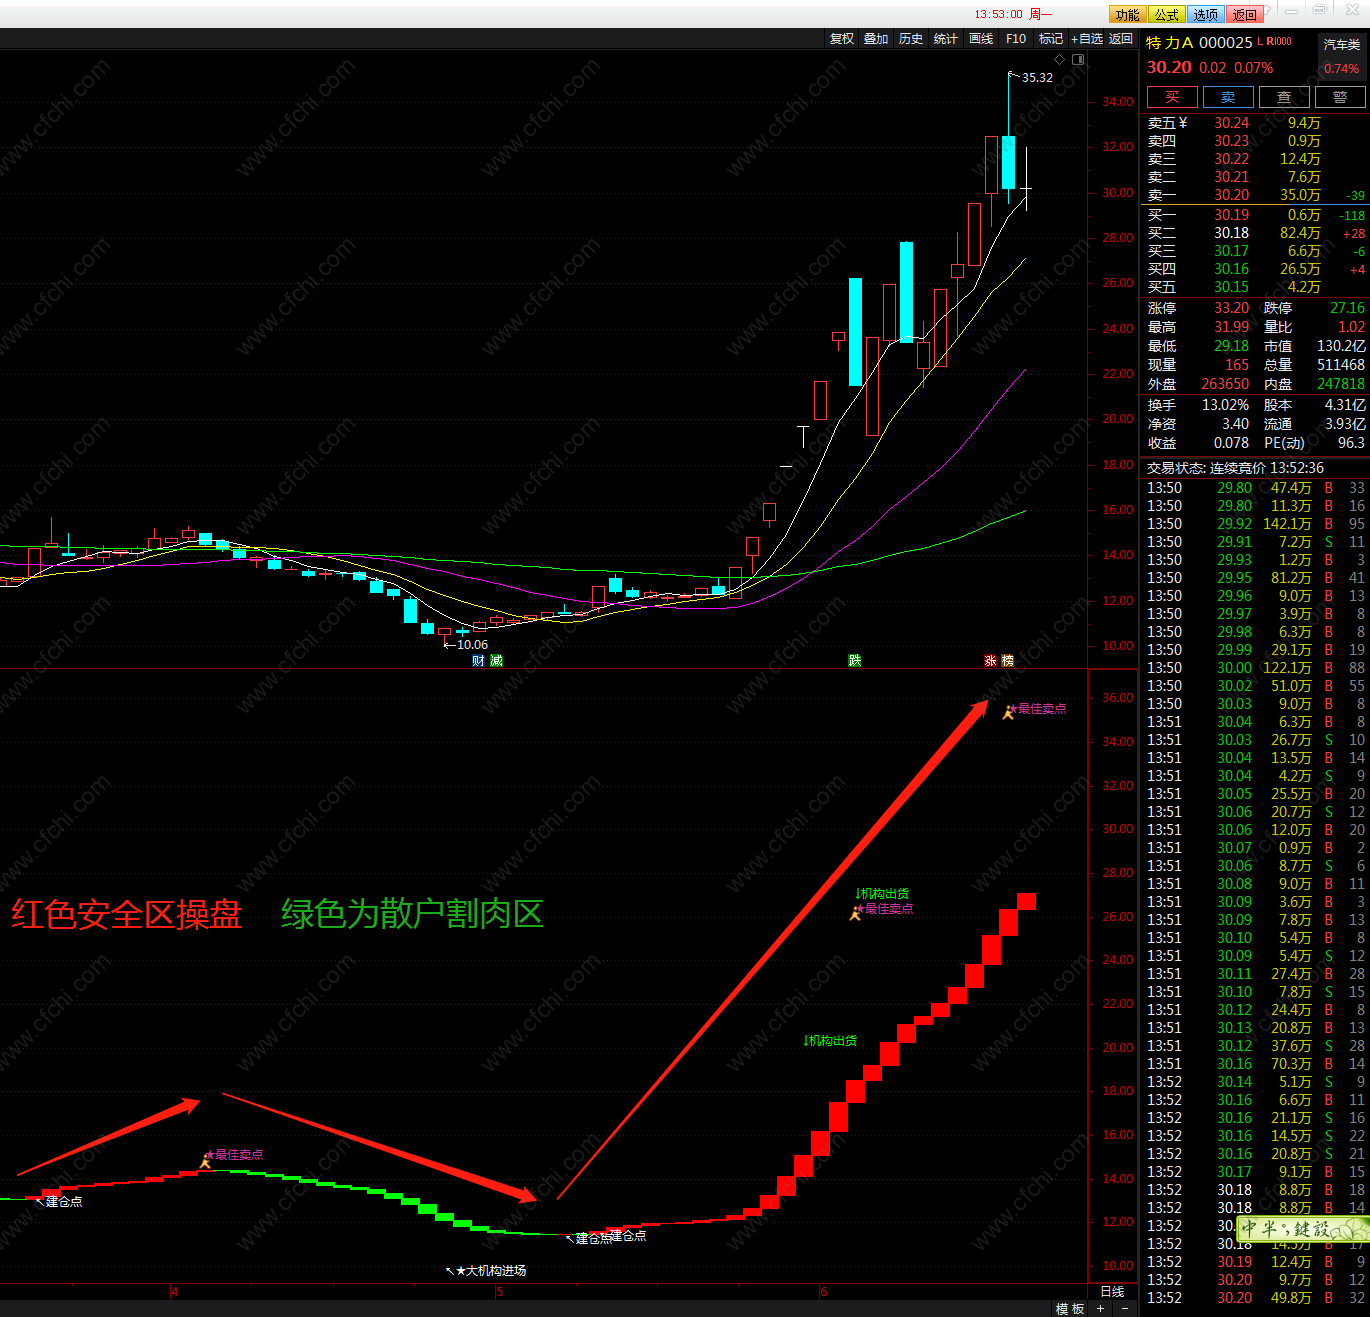Open the 公式 menu button

click(1166, 15)
